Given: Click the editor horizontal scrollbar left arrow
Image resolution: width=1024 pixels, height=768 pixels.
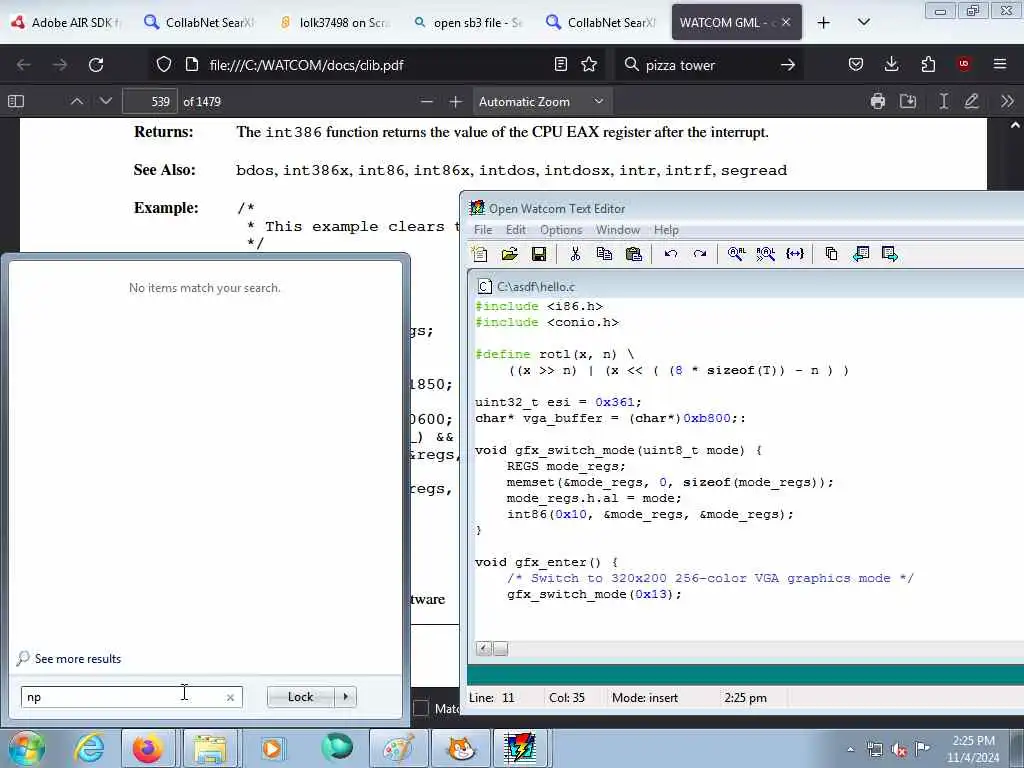Looking at the screenshot, I should click(484, 648).
